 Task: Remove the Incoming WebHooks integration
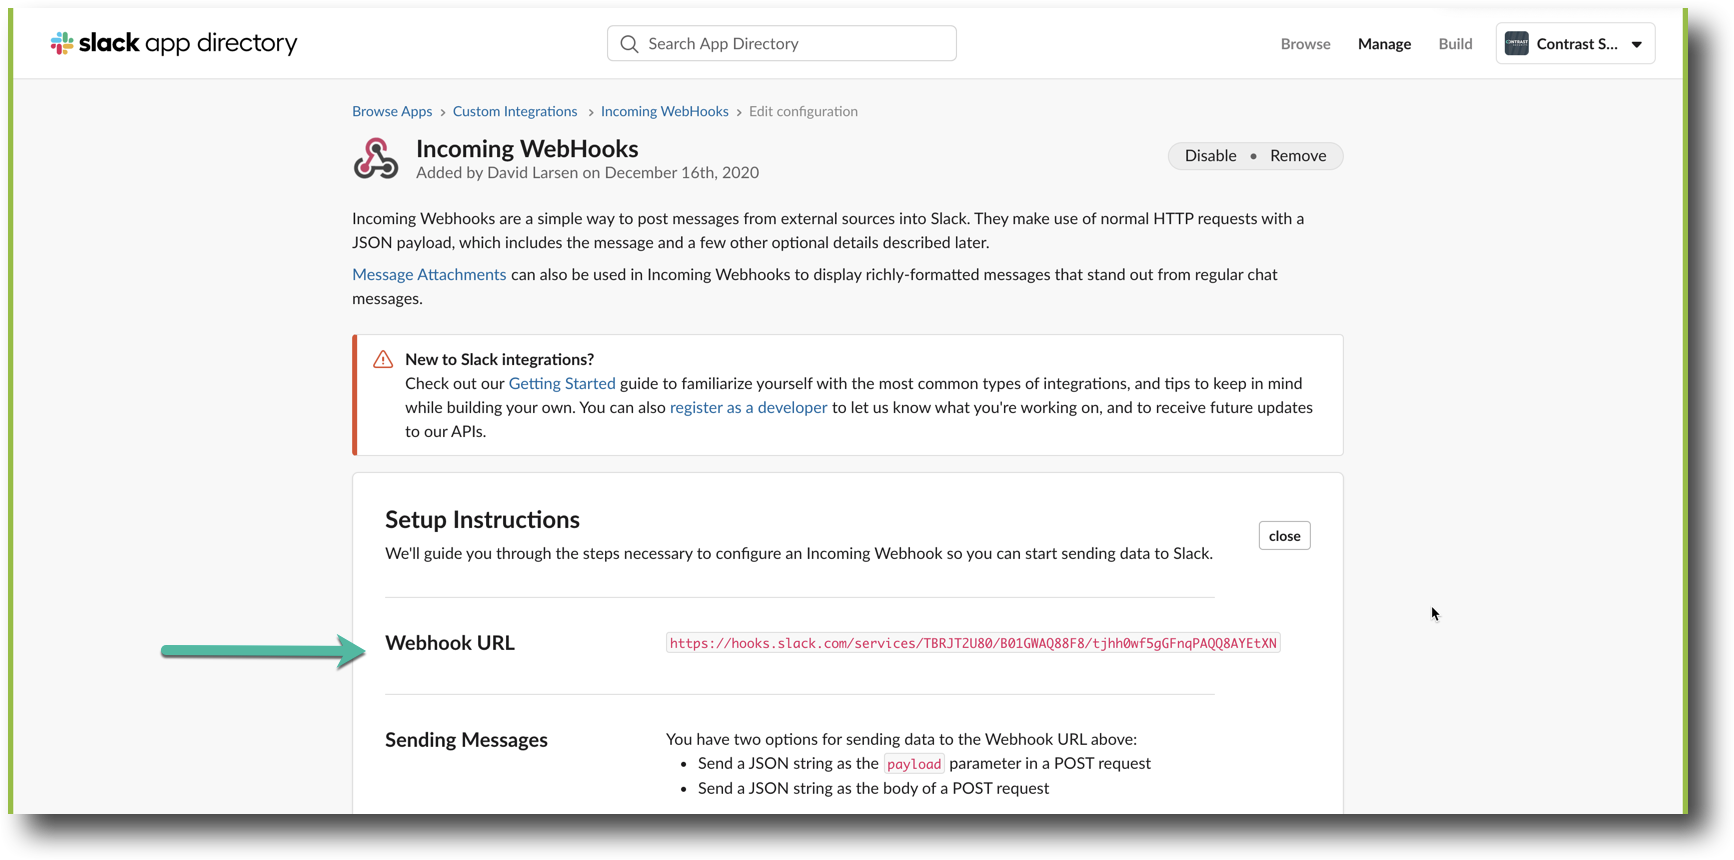(1298, 156)
